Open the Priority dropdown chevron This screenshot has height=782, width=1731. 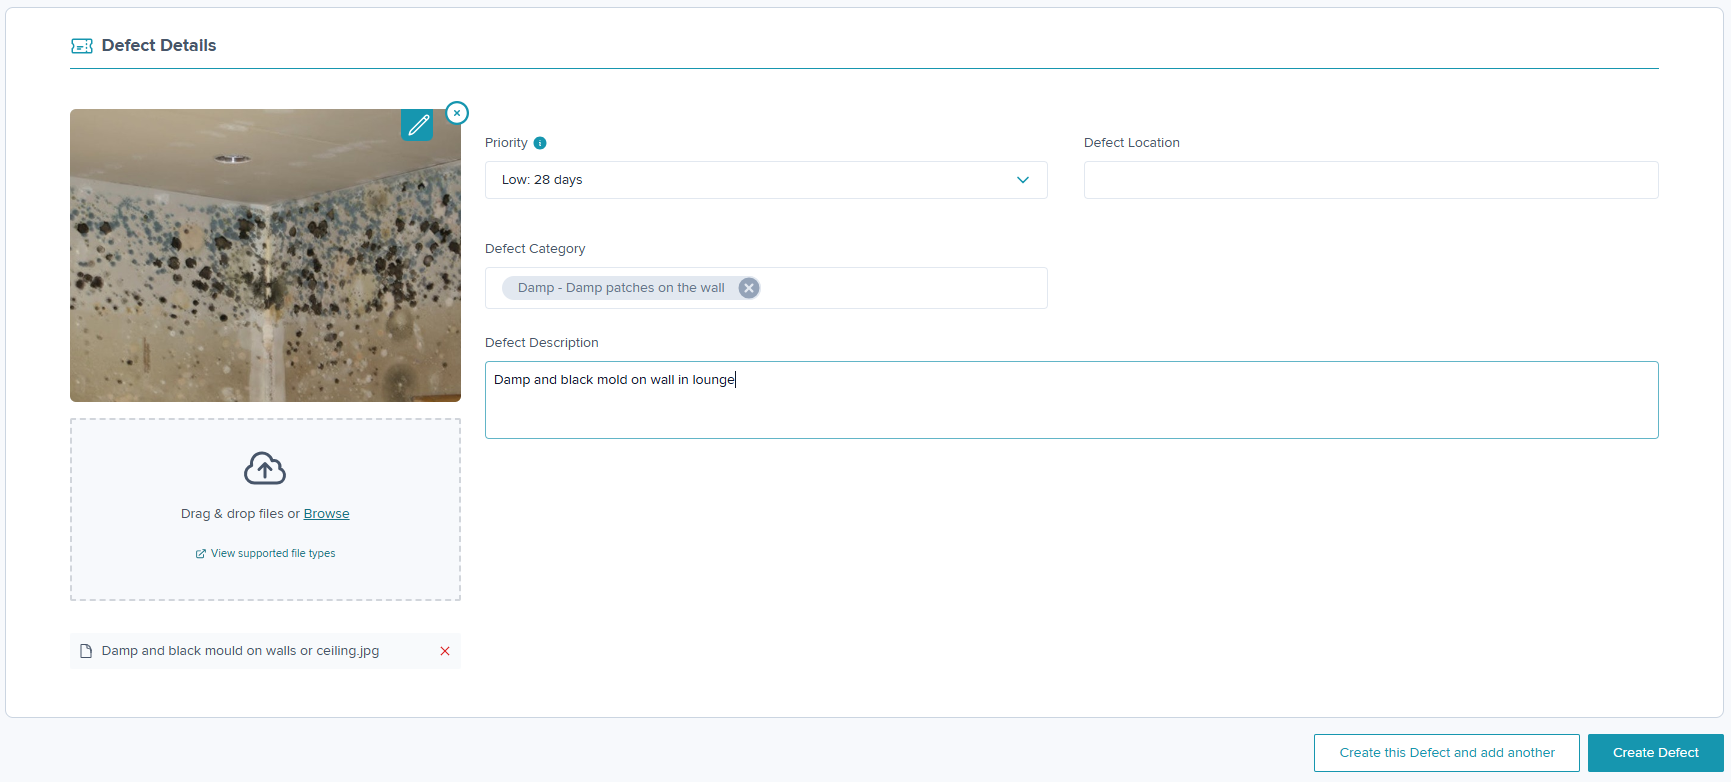click(1023, 180)
